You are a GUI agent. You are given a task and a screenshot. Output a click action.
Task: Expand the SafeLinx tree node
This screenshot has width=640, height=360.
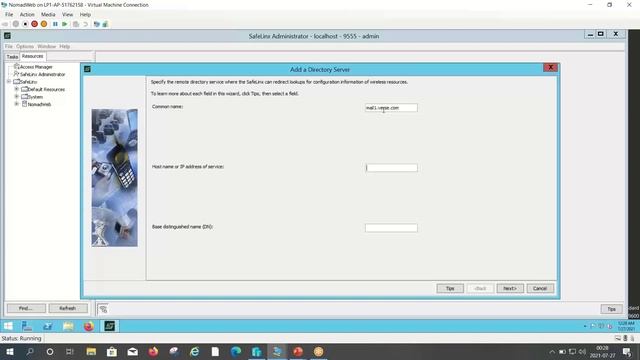point(9,82)
